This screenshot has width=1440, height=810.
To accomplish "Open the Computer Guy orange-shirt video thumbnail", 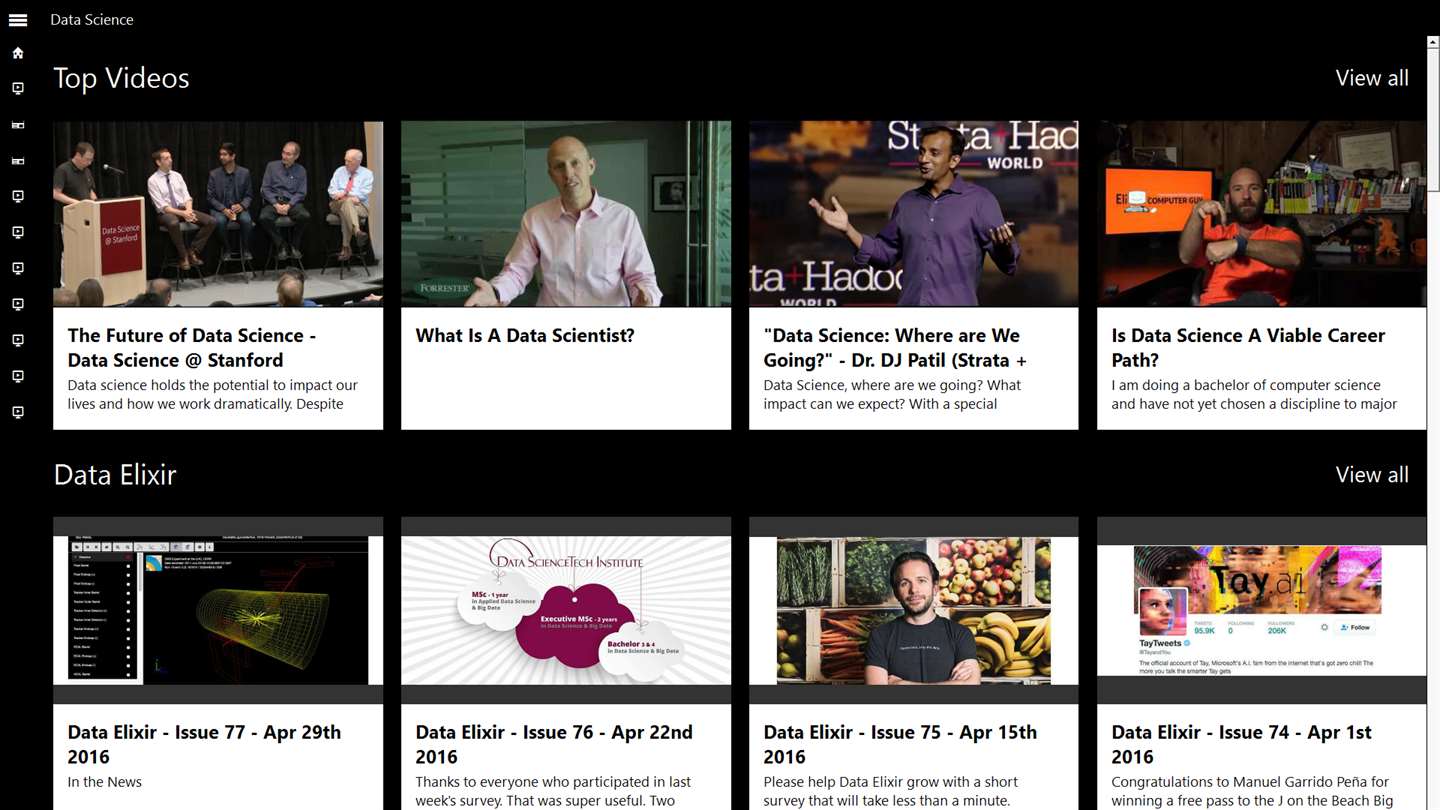I will 1262,214.
